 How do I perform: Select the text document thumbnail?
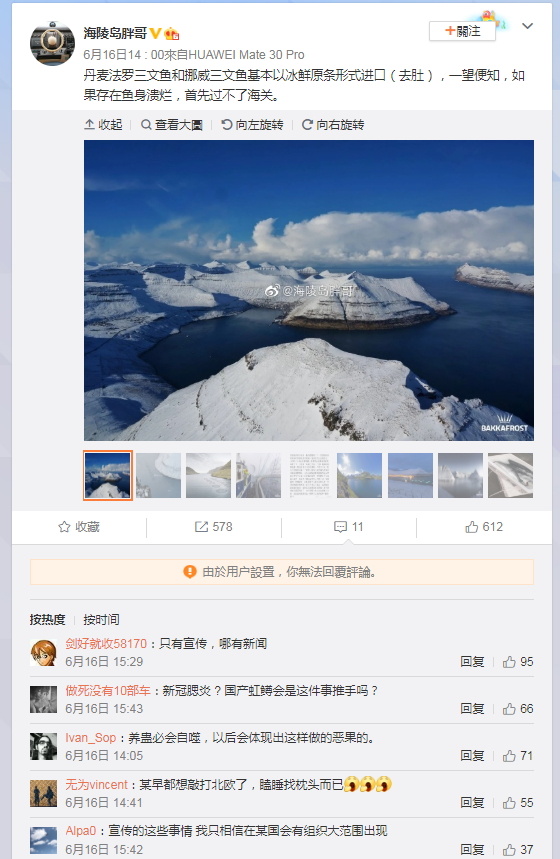pos(310,476)
